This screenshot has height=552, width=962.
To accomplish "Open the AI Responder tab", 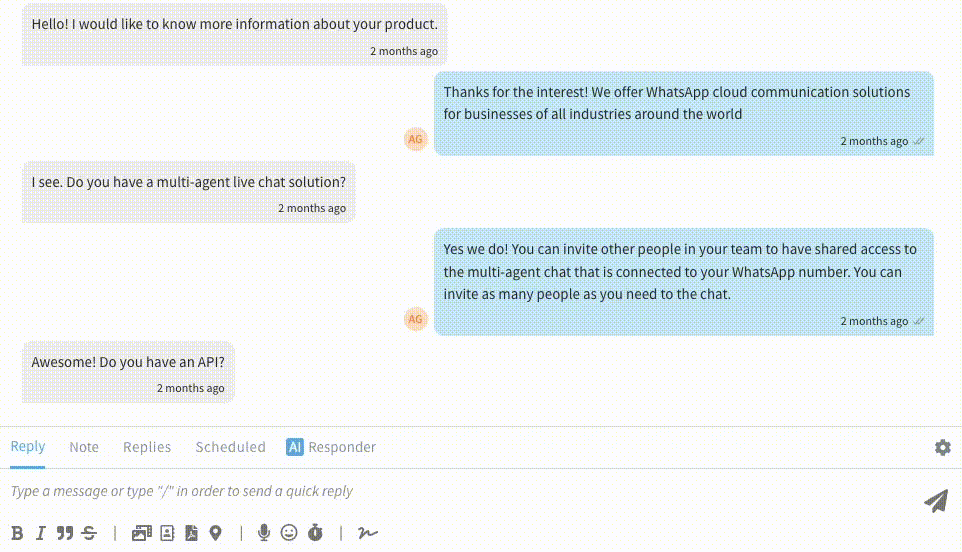I will 331,447.
